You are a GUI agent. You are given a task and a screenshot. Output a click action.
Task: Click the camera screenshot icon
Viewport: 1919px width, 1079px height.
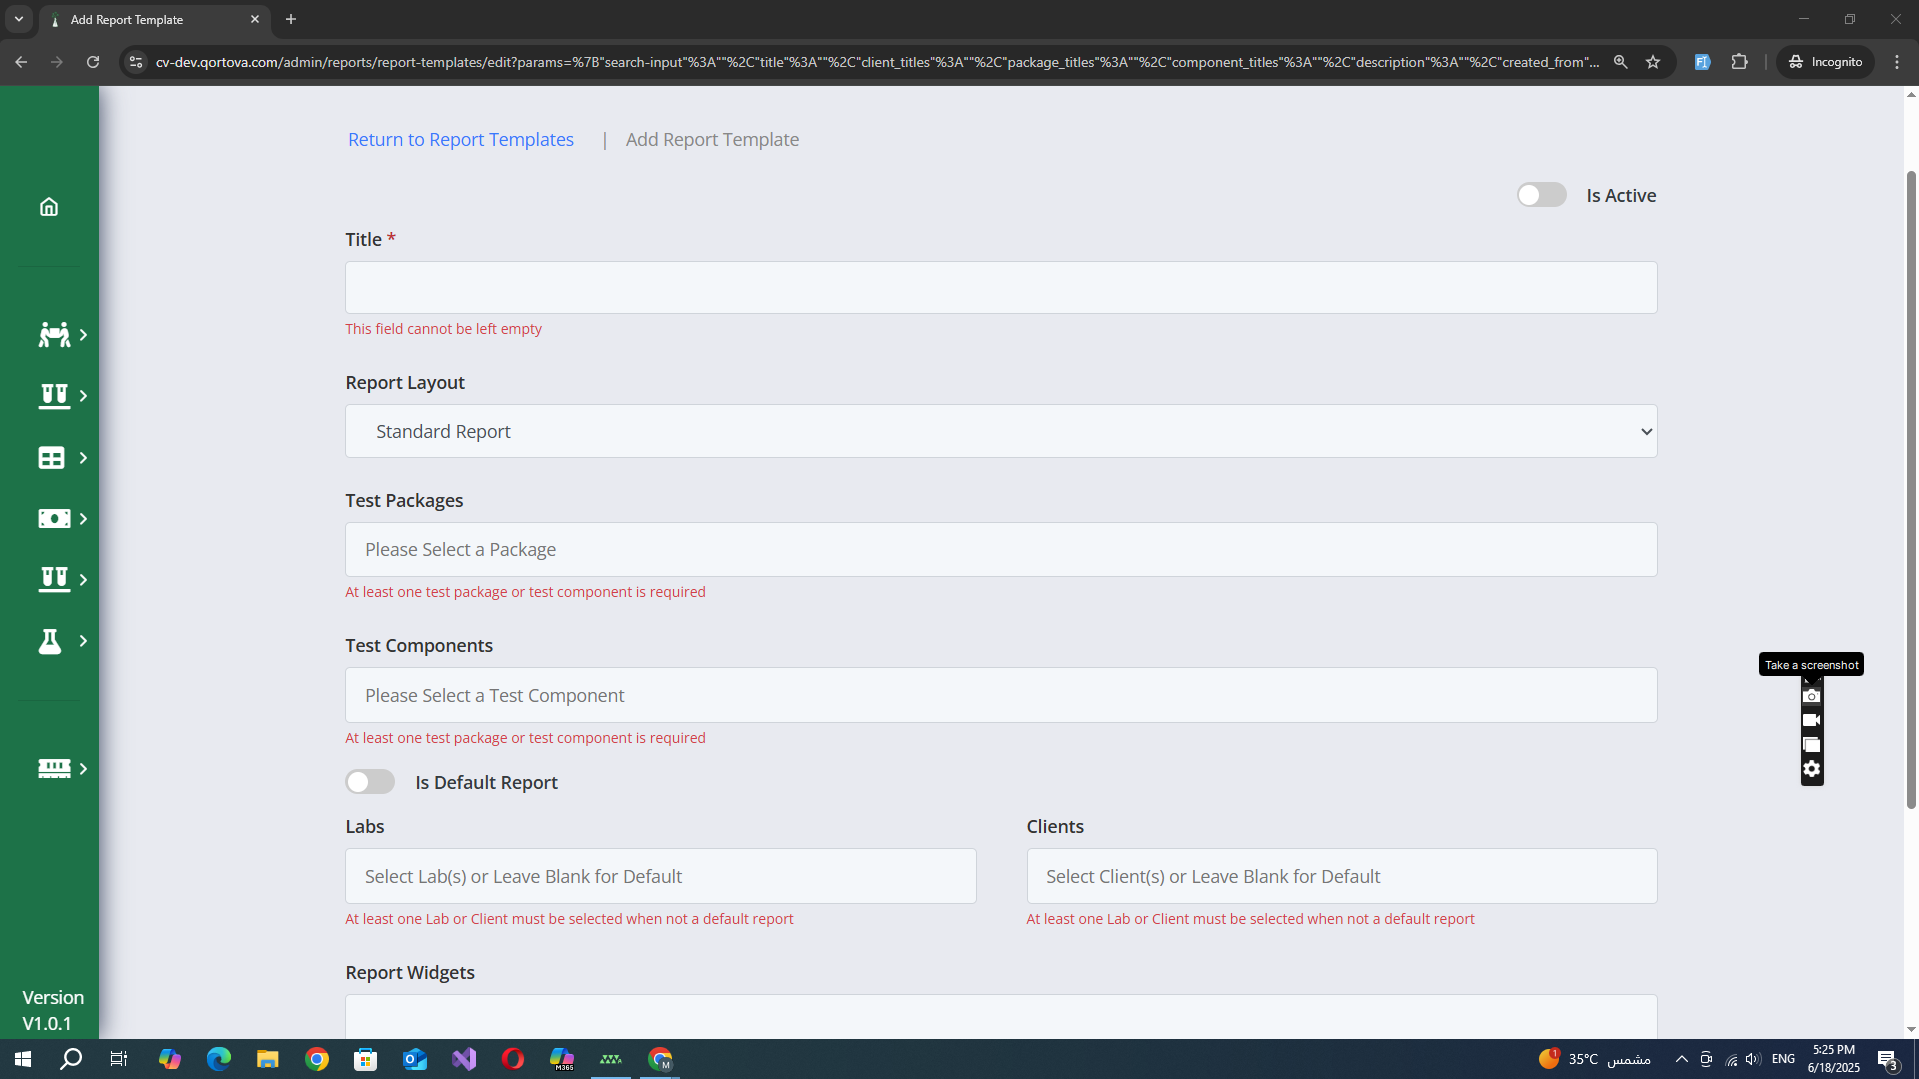coord(1811,696)
